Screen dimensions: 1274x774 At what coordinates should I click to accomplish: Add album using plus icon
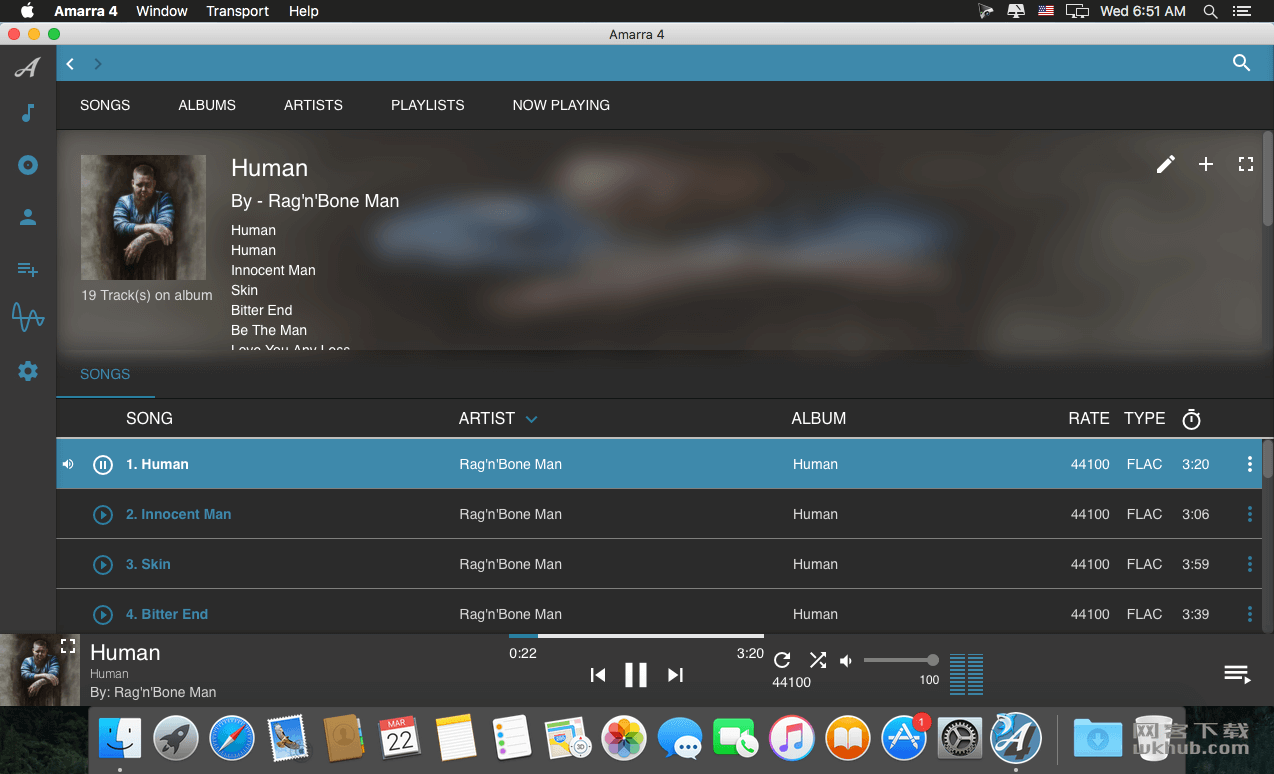click(x=1206, y=164)
